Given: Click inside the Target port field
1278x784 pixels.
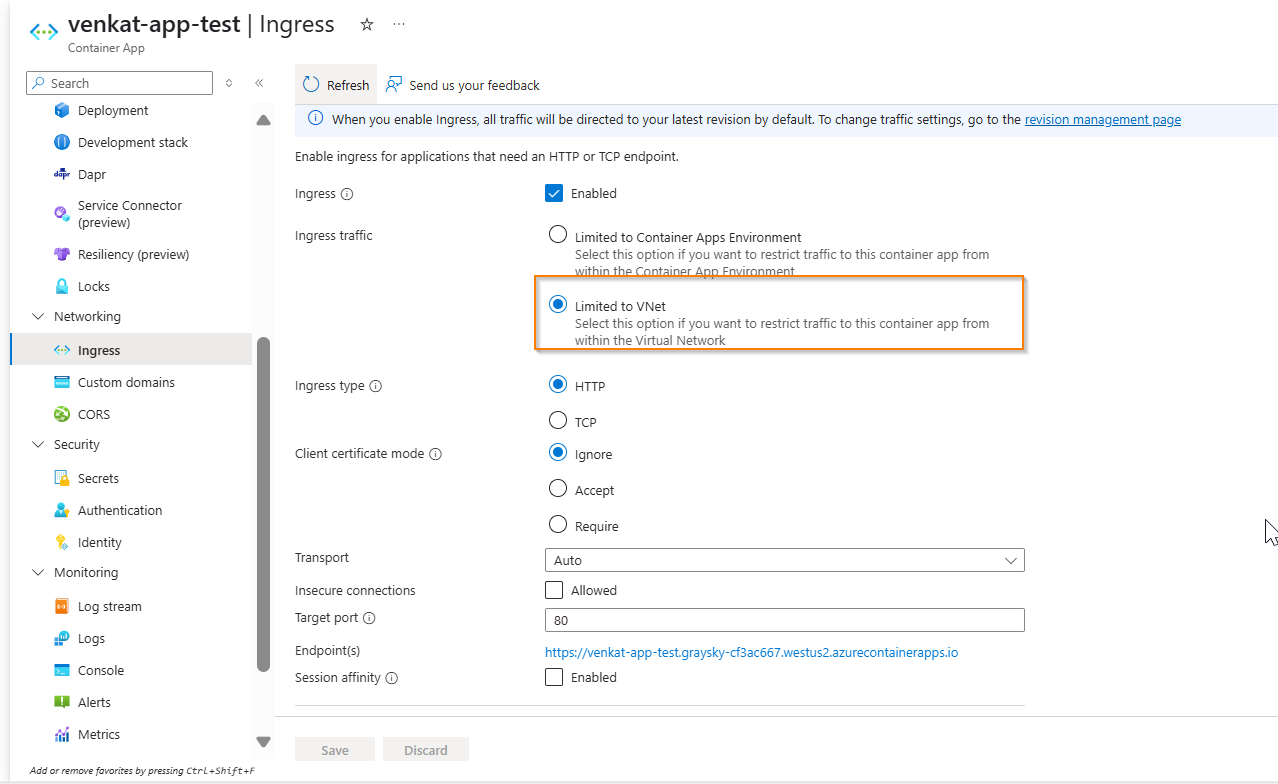Looking at the screenshot, I should [785, 620].
